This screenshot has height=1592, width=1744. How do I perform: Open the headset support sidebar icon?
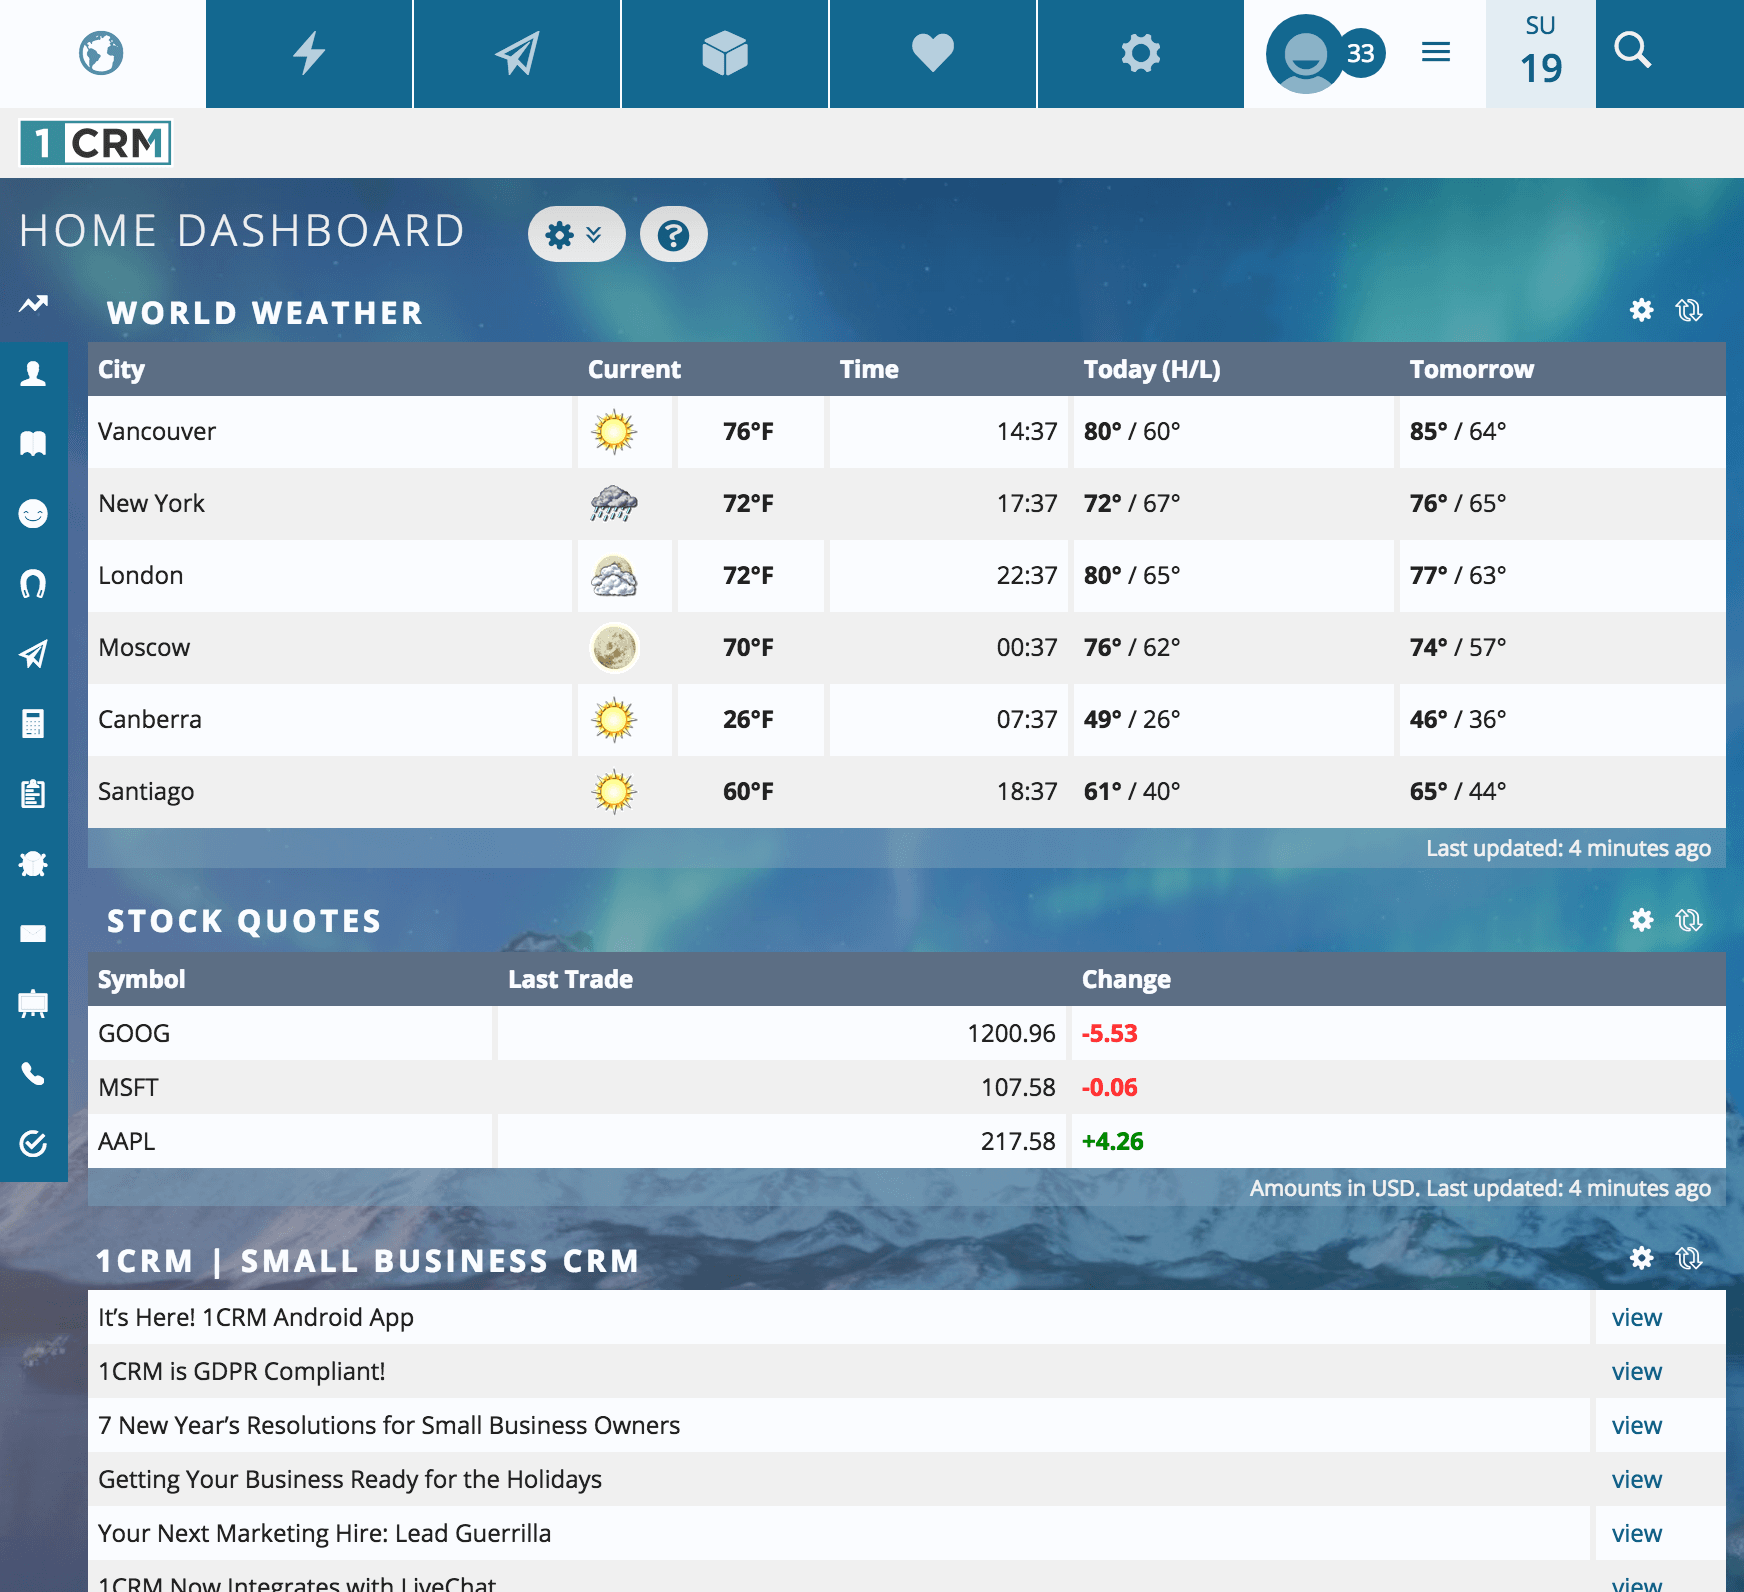[x=33, y=583]
